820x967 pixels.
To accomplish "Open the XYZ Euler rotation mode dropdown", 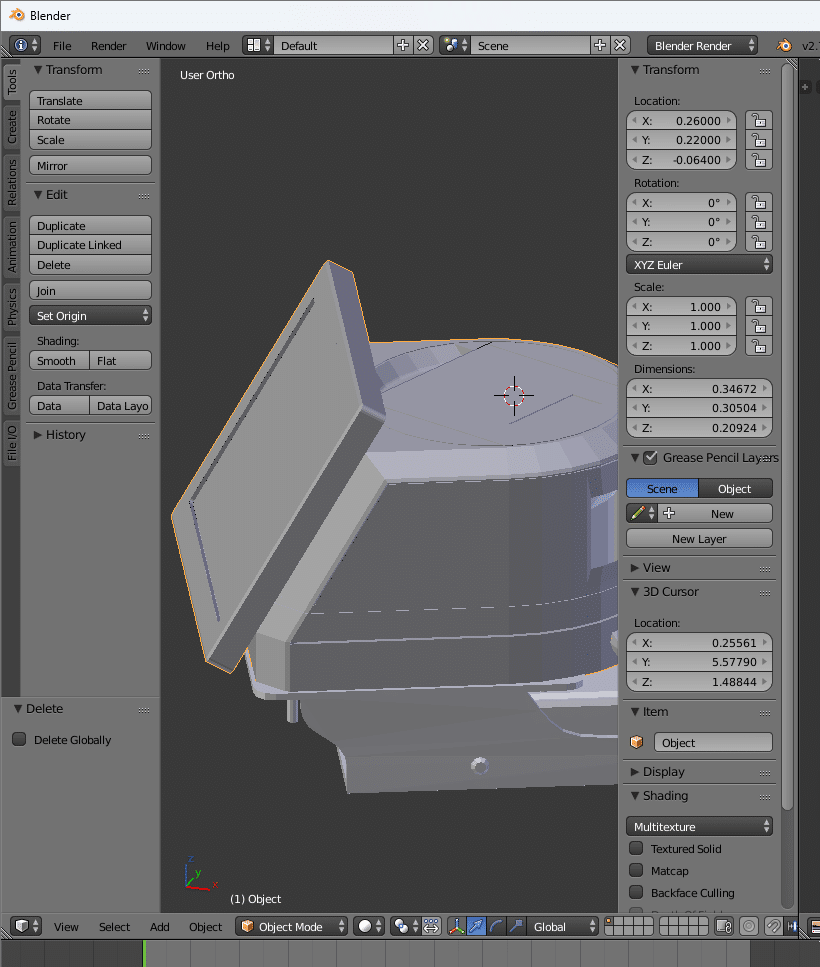I will coord(700,265).
